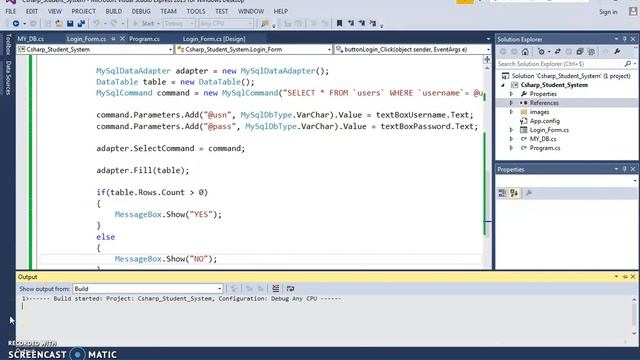The height and width of the screenshot is (360, 640).
Task: Click Show All Files icon in Solution Explorer
Action: pyautogui.click(x=591, y=52)
